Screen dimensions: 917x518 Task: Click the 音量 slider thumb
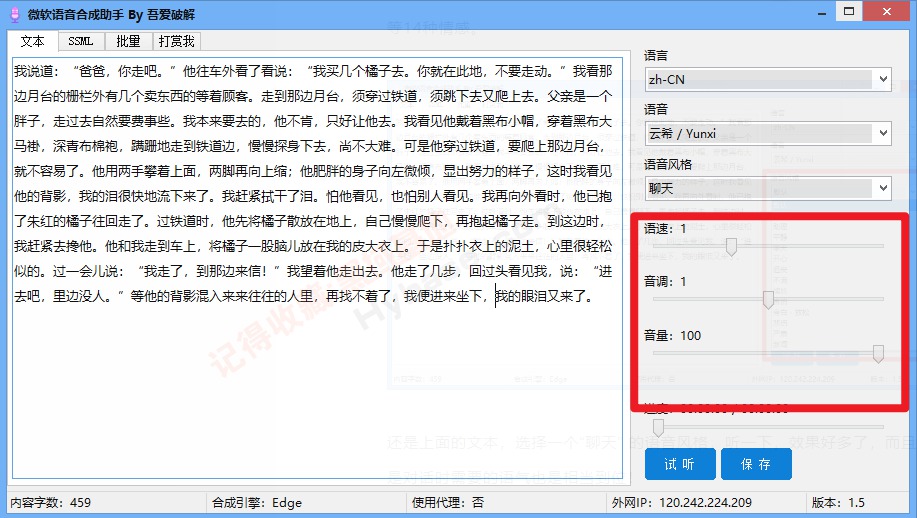click(878, 353)
